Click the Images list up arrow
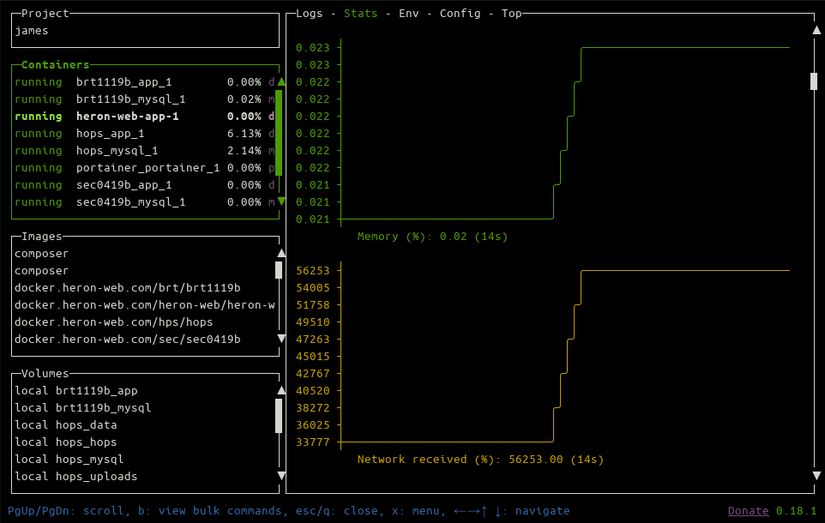825x523 pixels. pyautogui.click(x=281, y=253)
